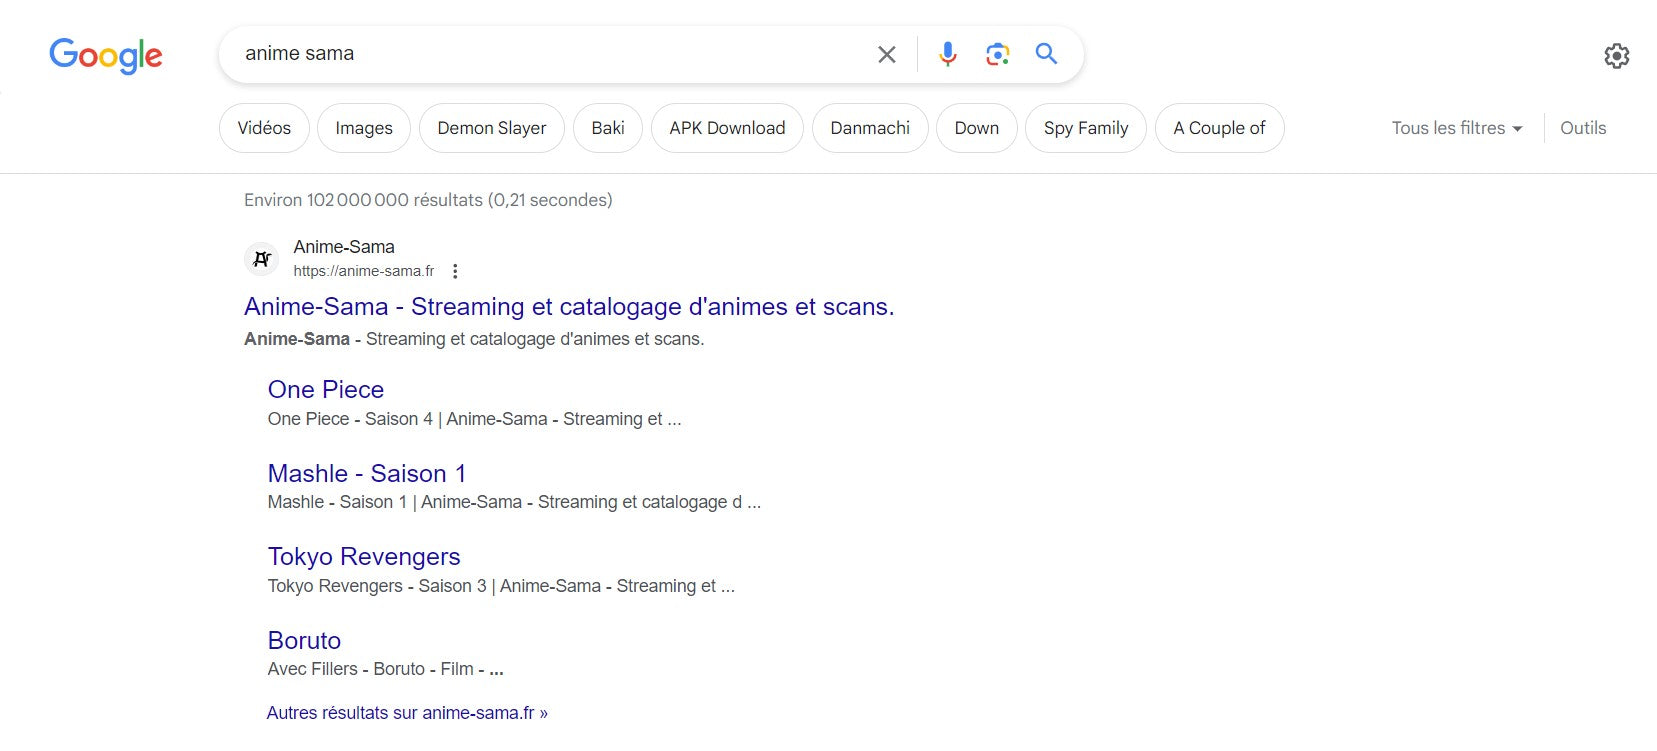The height and width of the screenshot is (751, 1657).
Task: Open the Boruto sitelink
Action: (x=304, y=640)
